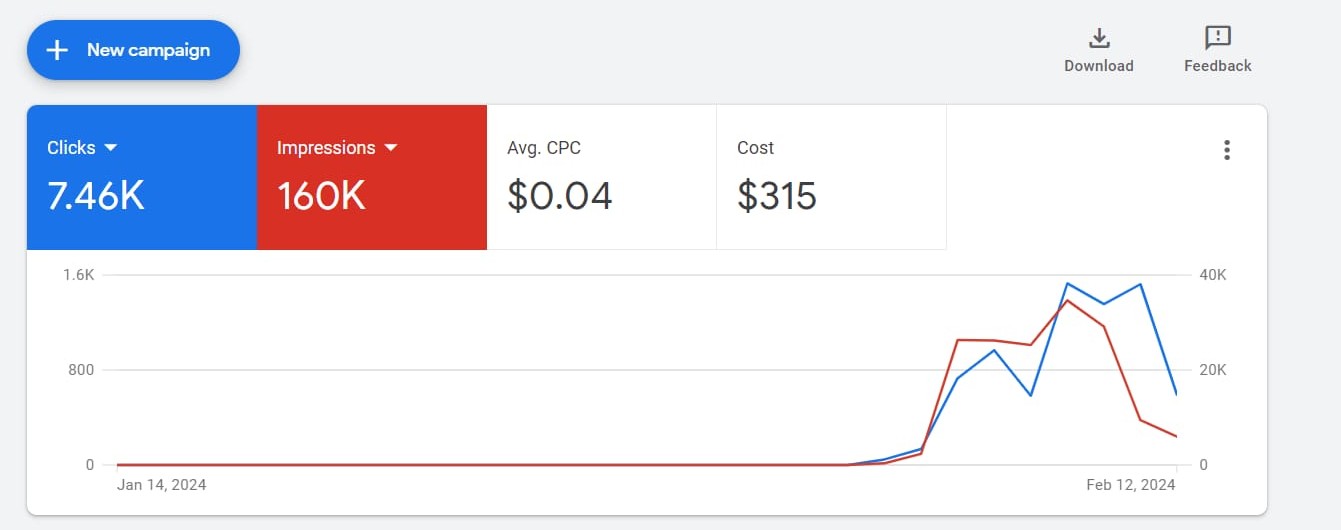1341x530 pixels.
Task: Open the three-dot more options menu
Action: tap(1227, 150)
